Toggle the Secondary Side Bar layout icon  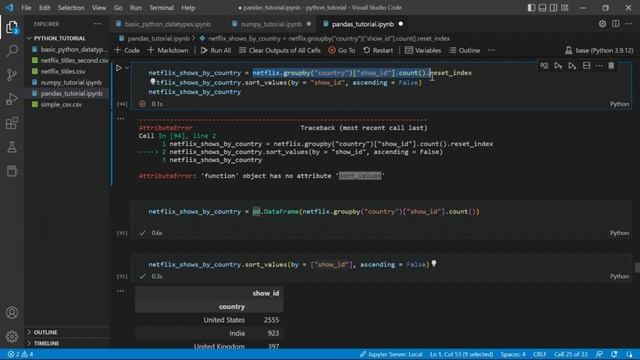pyautogui.click(x=553, y=8)
